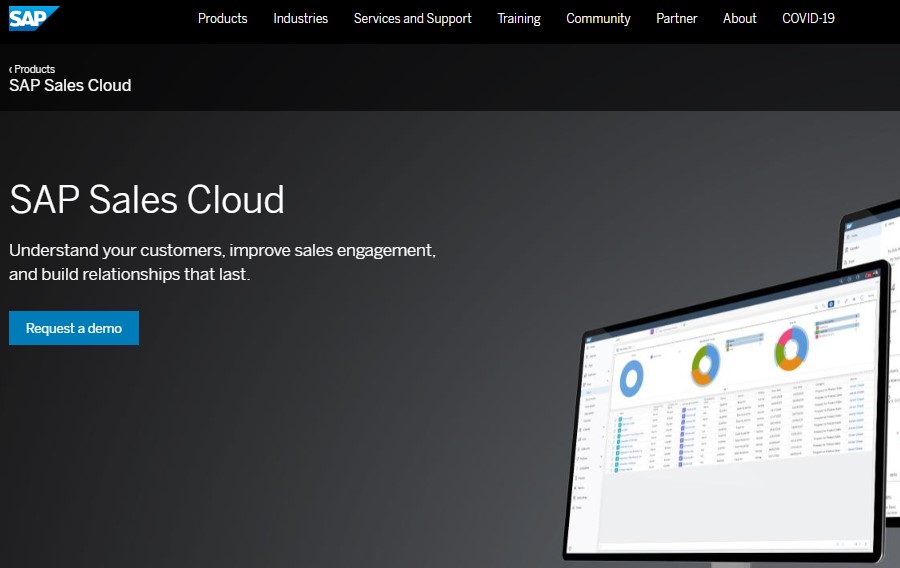Click the SAP logo
The height and width of the screenshot is (568, 900).
pyautogui.click(x=34, y=18)
